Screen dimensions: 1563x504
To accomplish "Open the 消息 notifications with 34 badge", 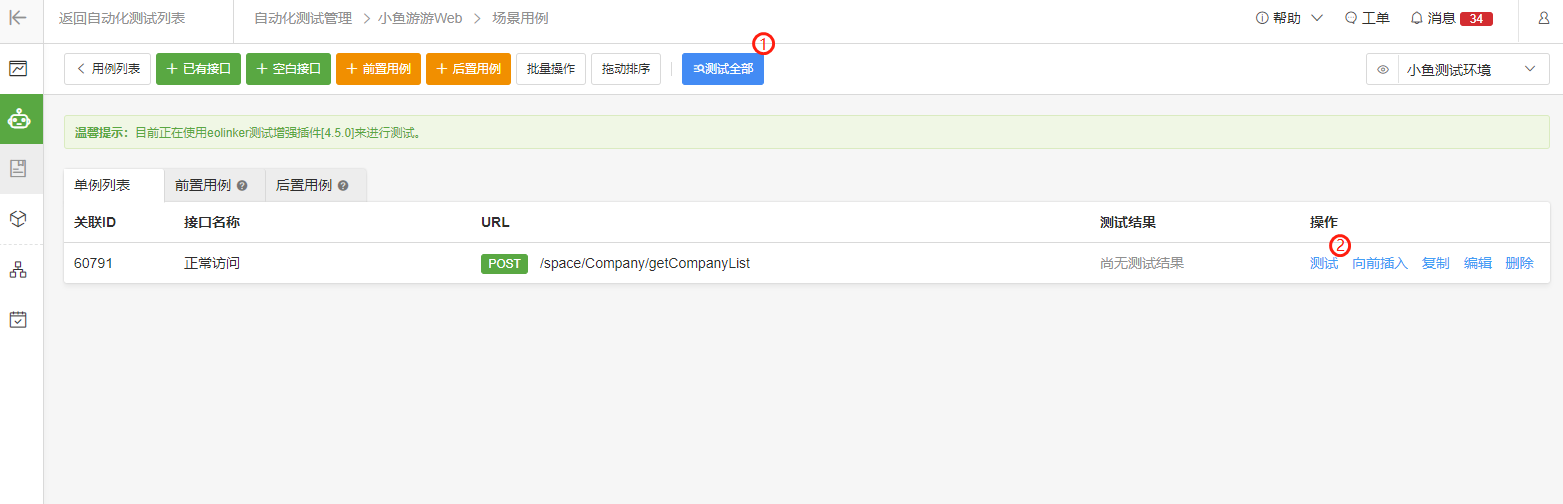I will point(1451,18).
